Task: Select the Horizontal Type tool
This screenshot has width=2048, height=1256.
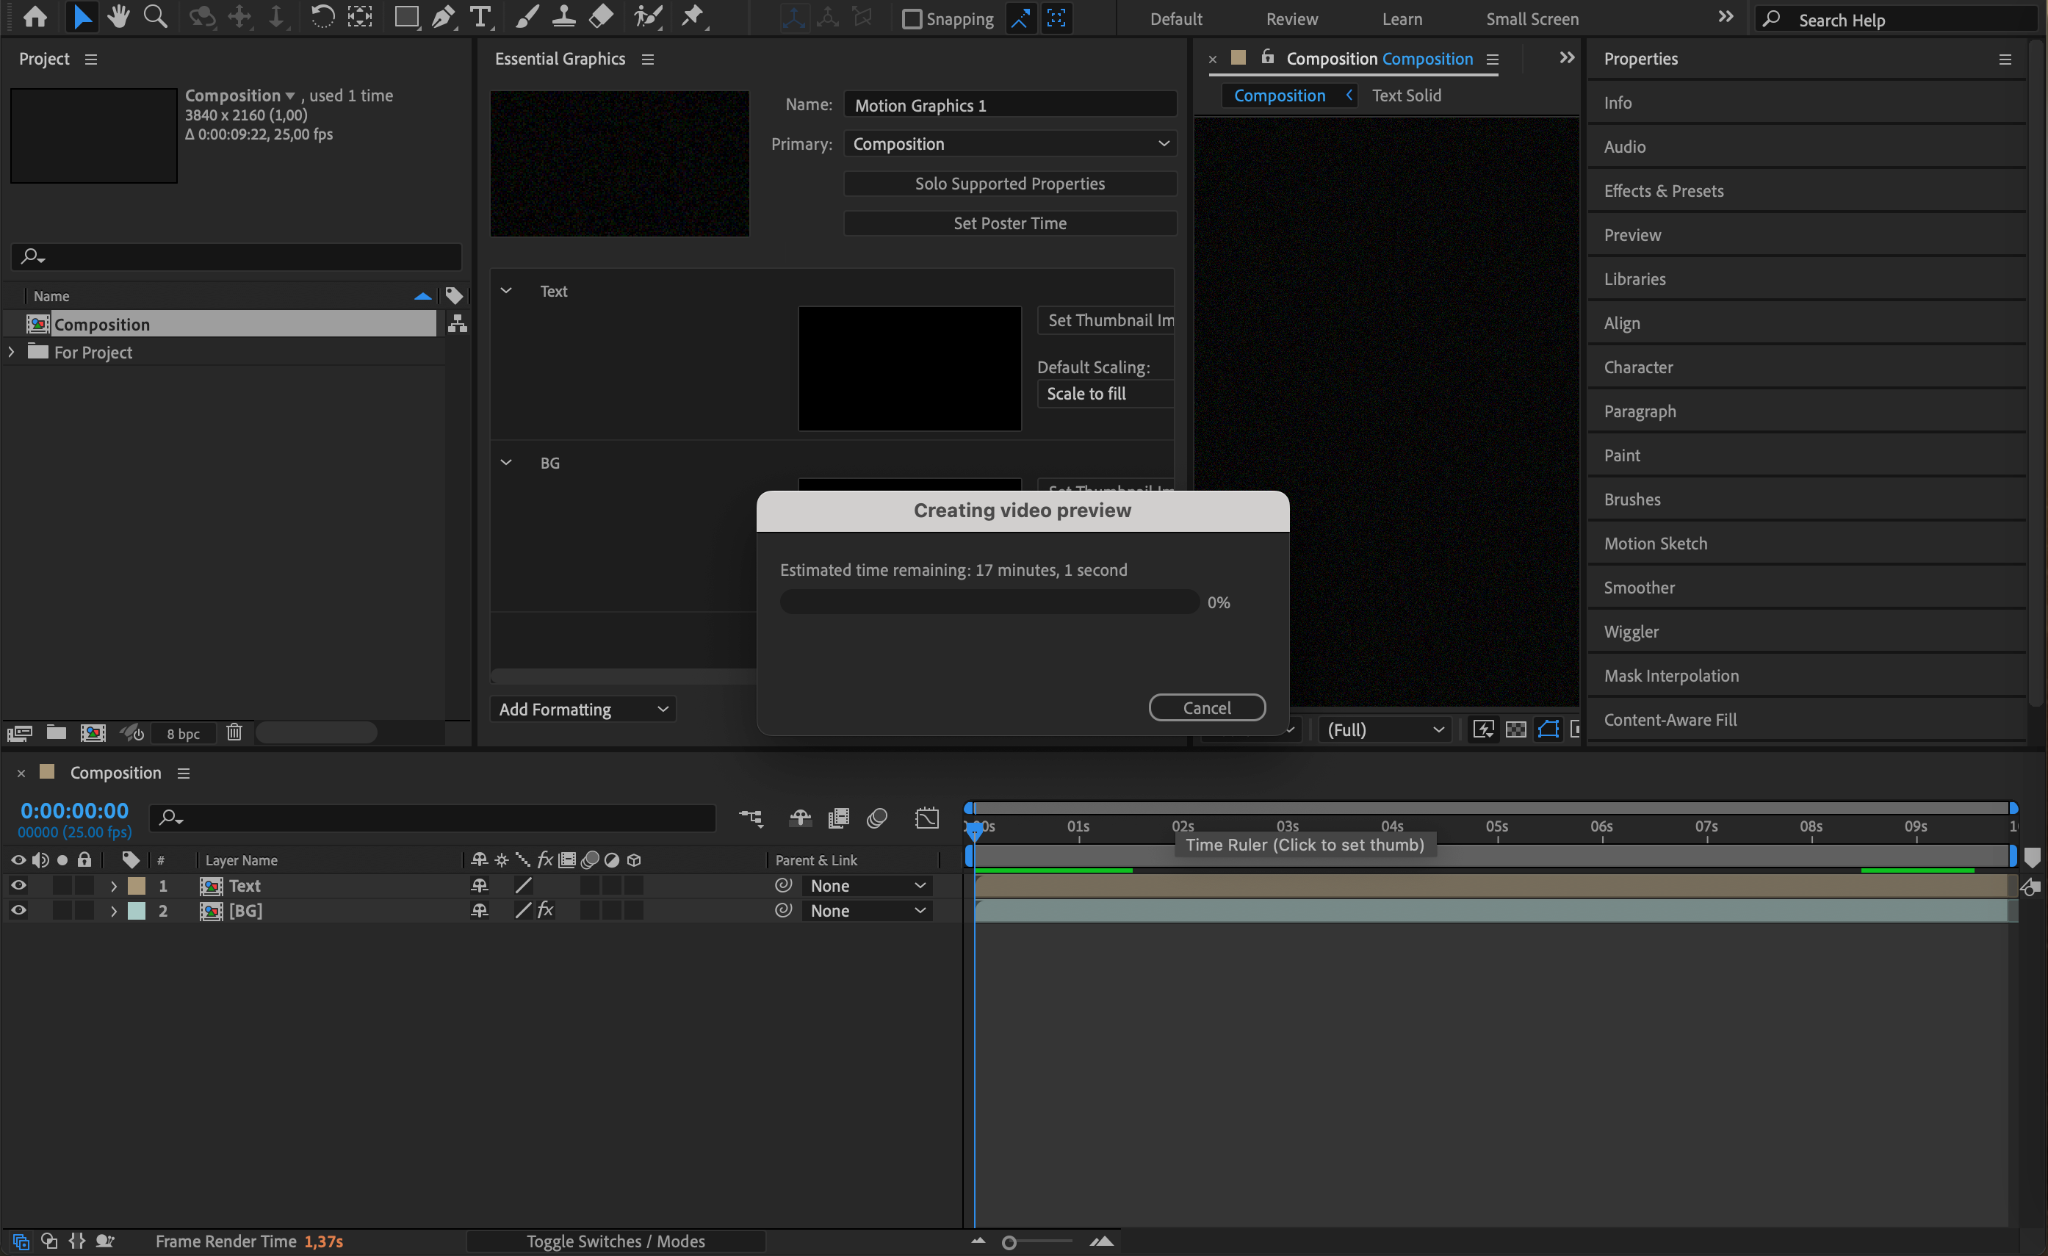Action: click(x=481, y=17)
